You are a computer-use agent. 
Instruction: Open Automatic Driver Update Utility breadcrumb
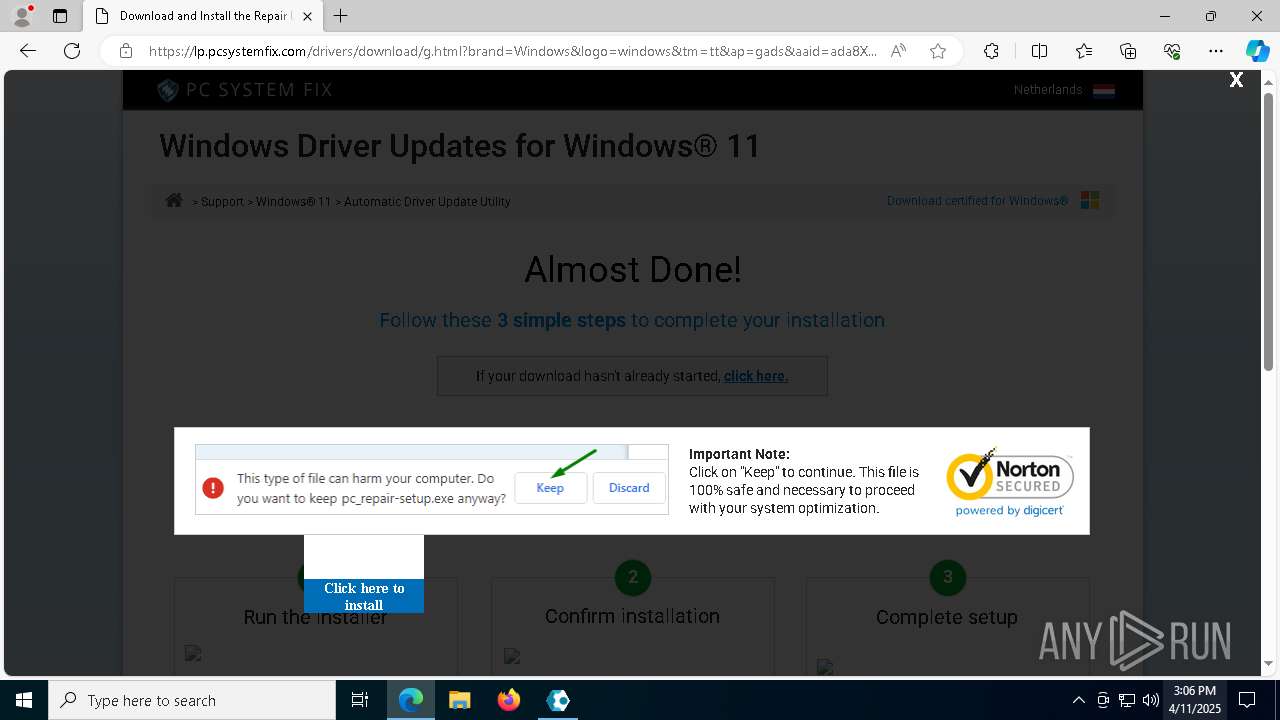[x=427, y=201]
